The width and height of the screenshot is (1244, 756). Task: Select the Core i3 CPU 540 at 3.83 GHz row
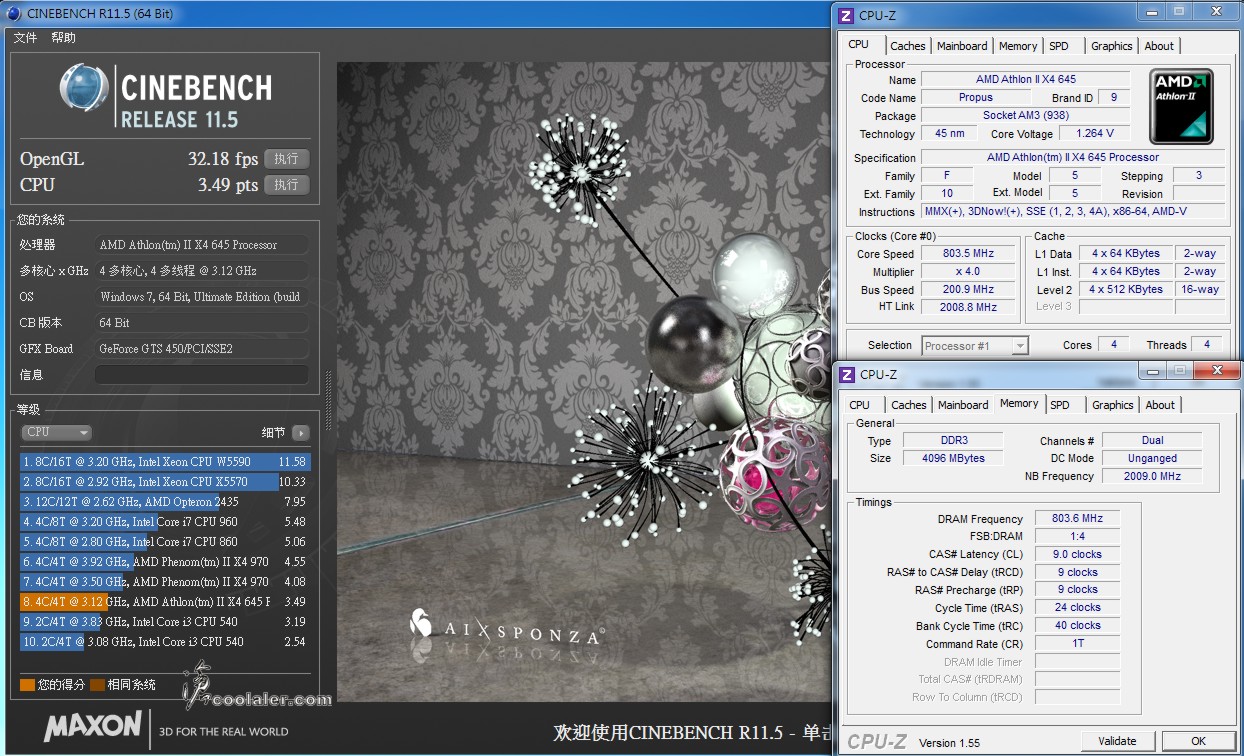tap(165, 622)
